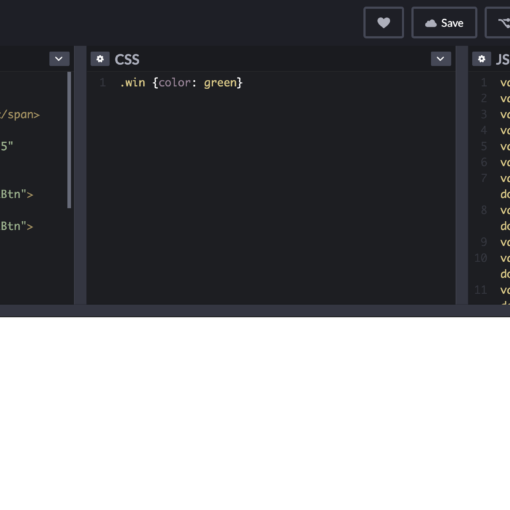Click the heart (love) button
Screen dimensions: 510x510
click(383, 23)
